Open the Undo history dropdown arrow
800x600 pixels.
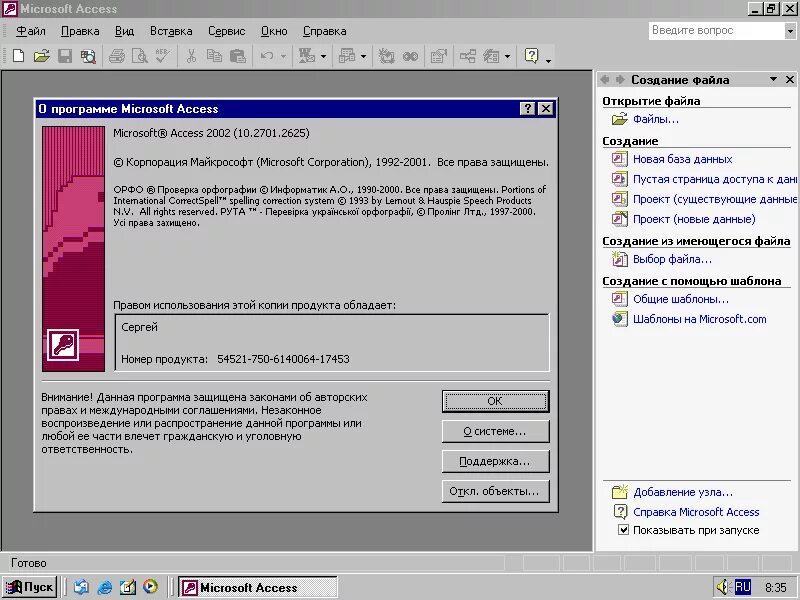tap(283, 56)
